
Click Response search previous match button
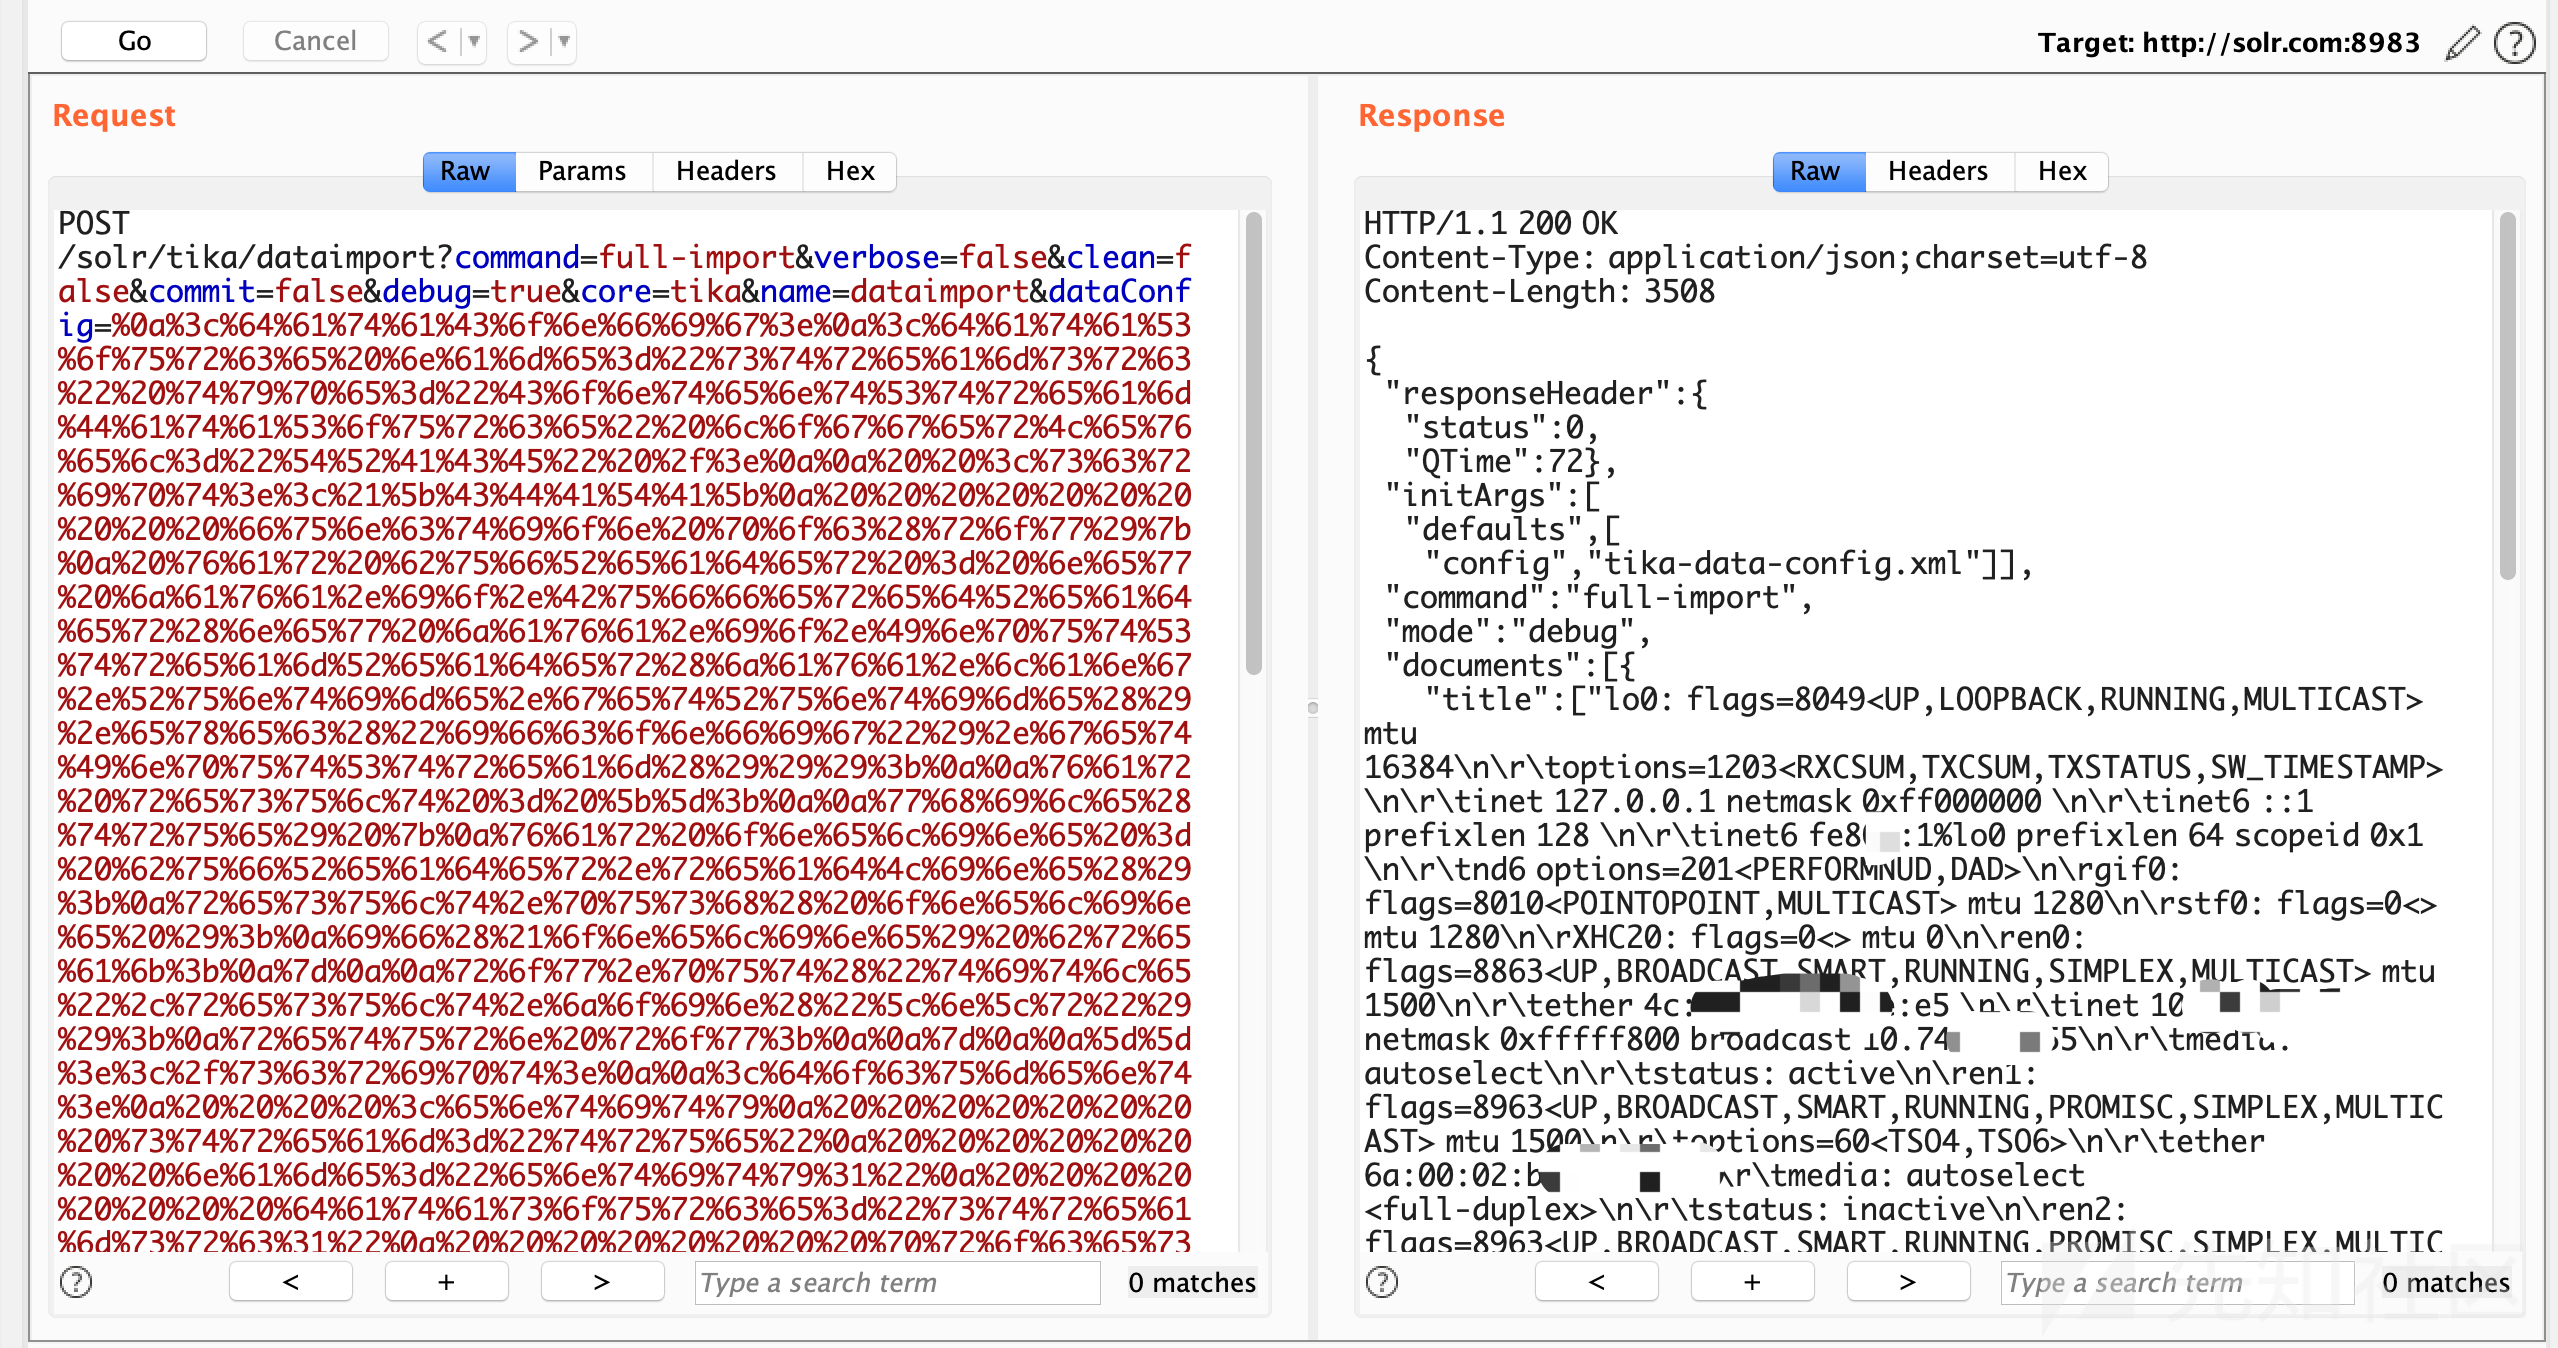point(1597,1281)
